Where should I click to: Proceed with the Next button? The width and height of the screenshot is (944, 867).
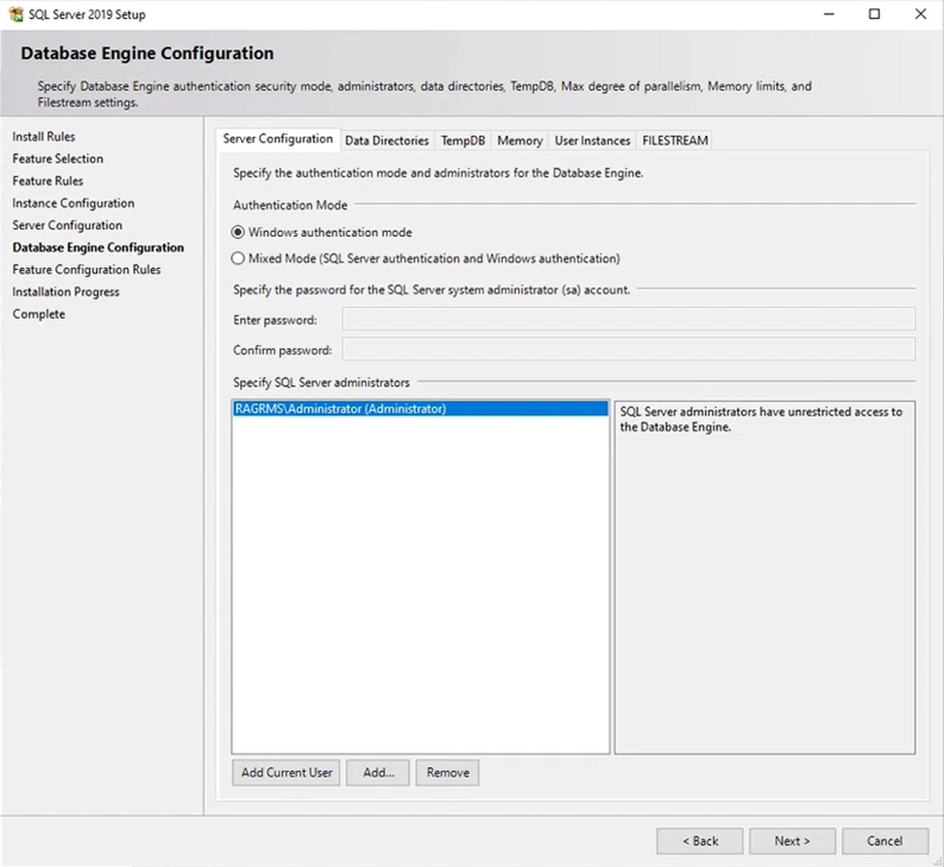(x=792, y=841)
